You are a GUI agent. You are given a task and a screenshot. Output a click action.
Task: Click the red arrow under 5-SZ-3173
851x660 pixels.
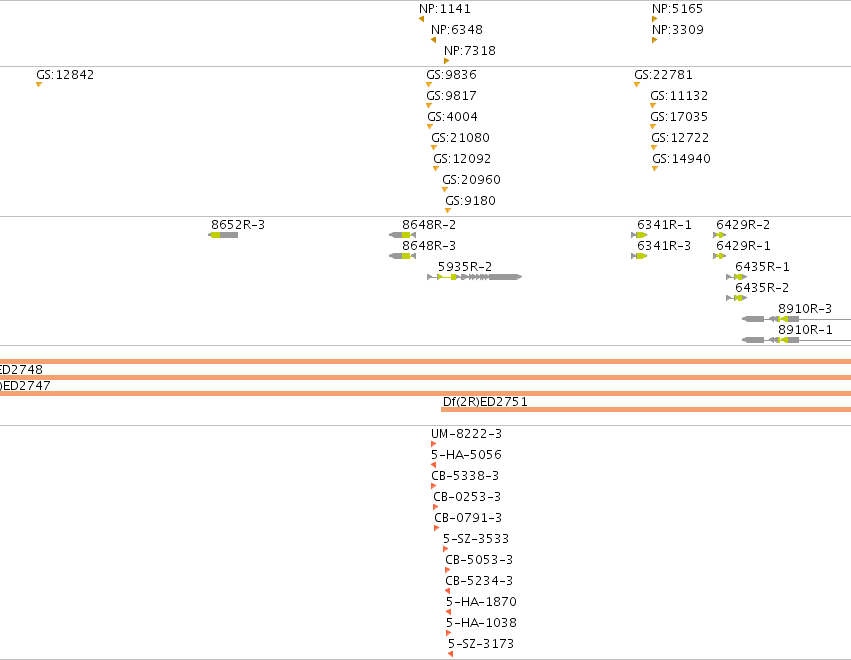[450, 654]
